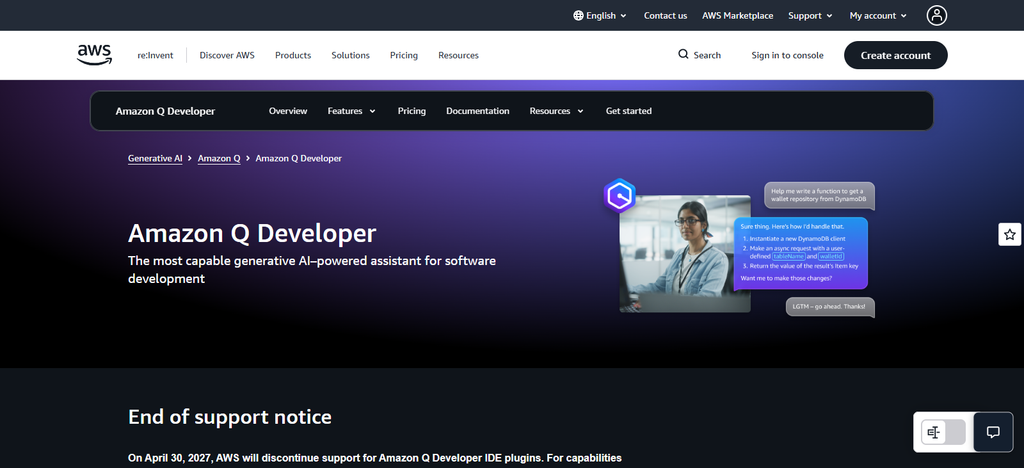Open the user profile avatar icon
This screenshot has width=1024, height=468.
(936, 16)
